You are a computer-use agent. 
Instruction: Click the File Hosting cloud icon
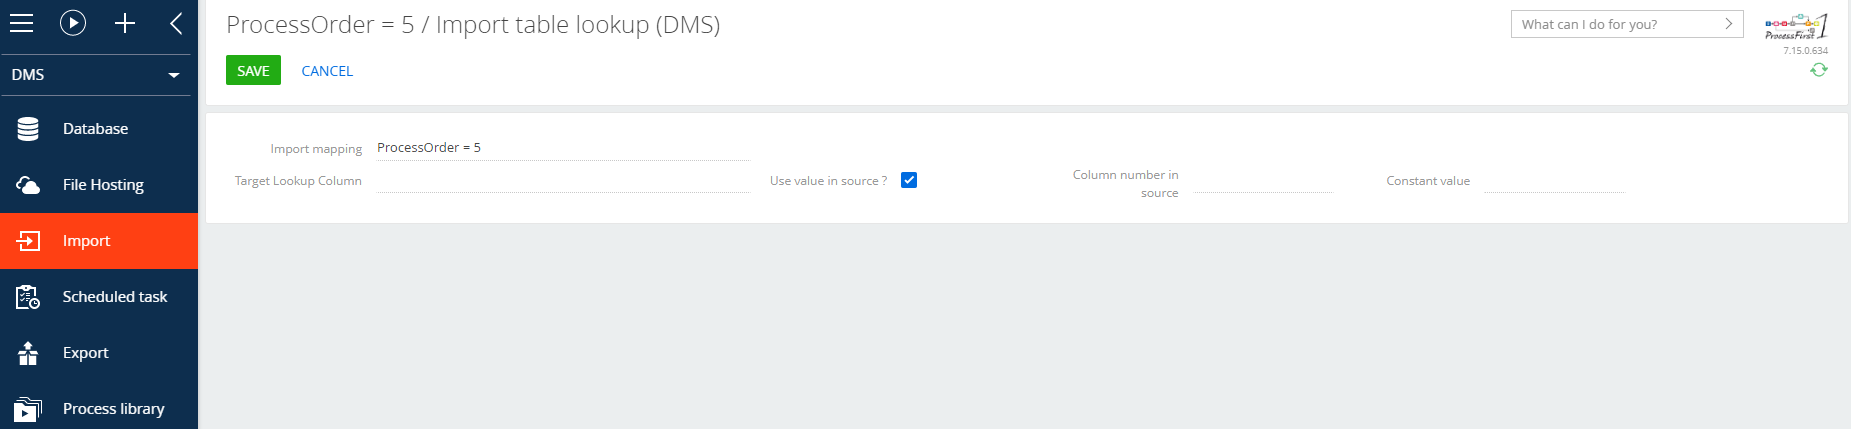click(x=28, y=185)
